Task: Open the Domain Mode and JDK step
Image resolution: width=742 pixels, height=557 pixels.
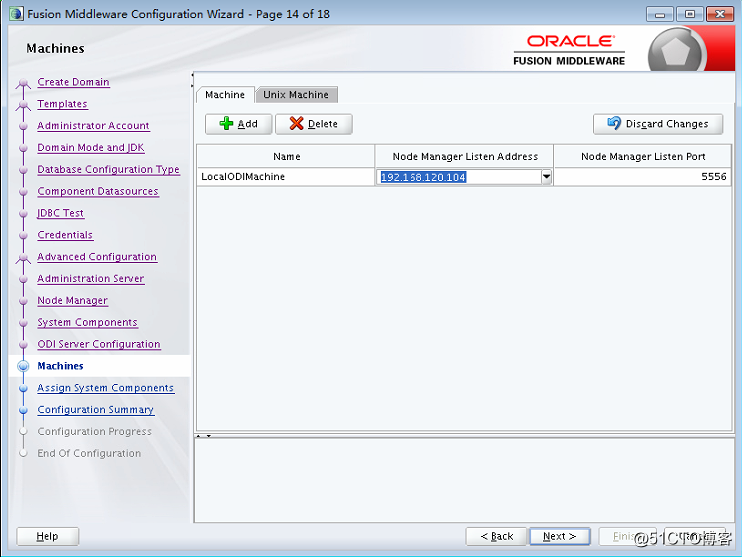Action: pyautogui.click(x=91, y=147)
